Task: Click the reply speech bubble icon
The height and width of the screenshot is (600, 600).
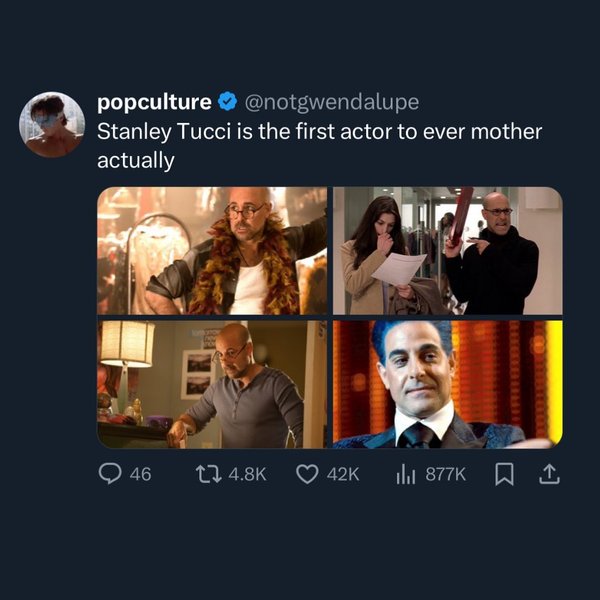Action: click(x=110, y=475)
